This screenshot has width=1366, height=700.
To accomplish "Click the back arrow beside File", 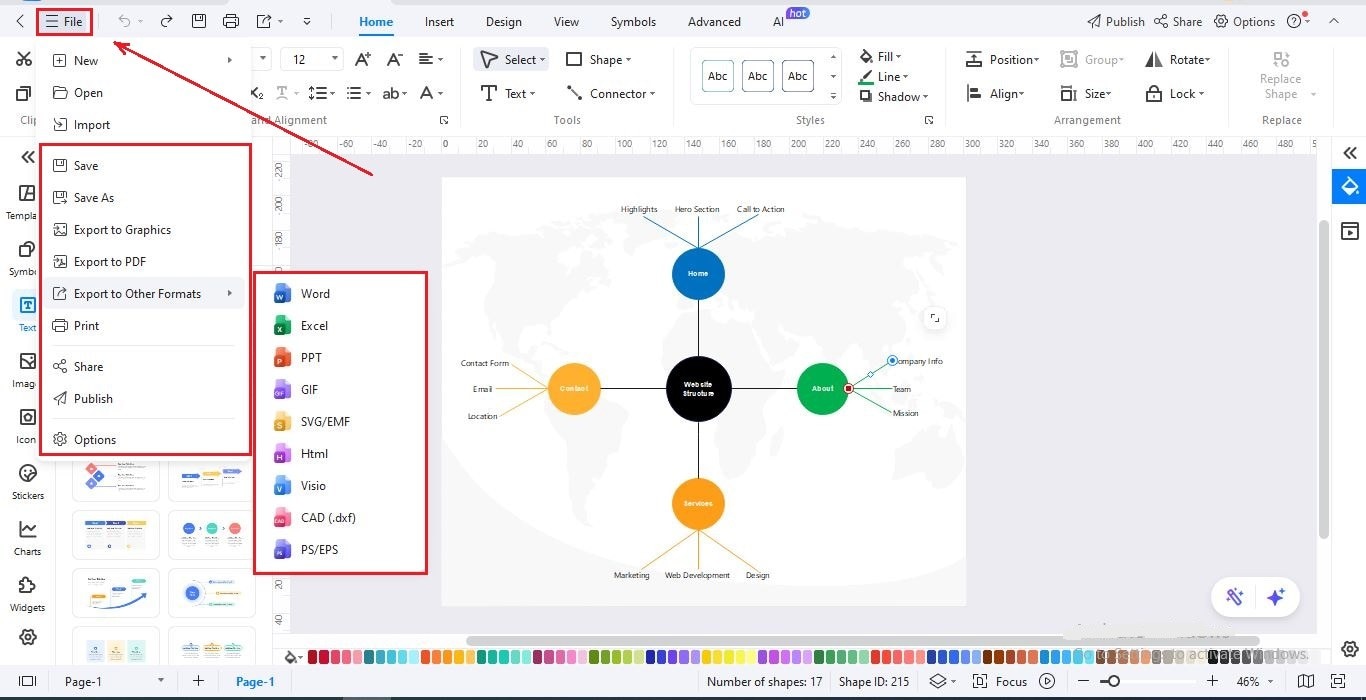I will tap(20, 21).
